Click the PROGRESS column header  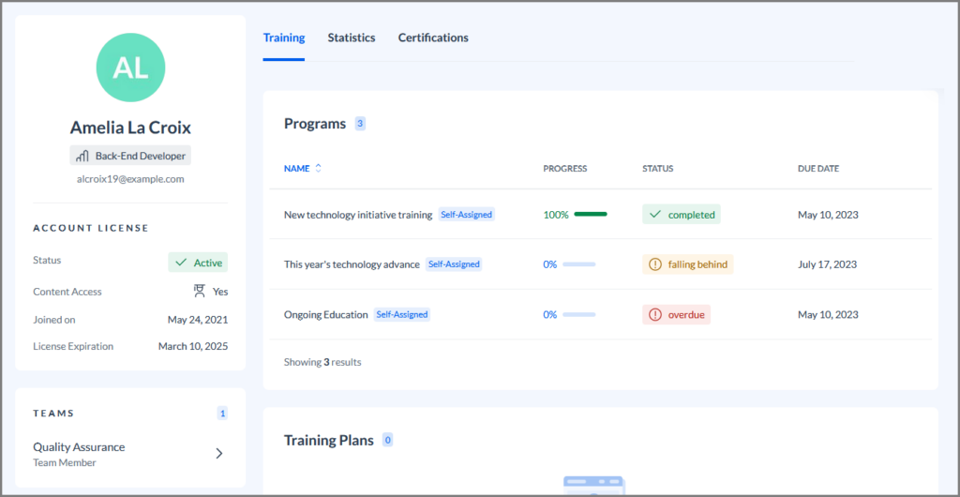click(x=565, y=168)
